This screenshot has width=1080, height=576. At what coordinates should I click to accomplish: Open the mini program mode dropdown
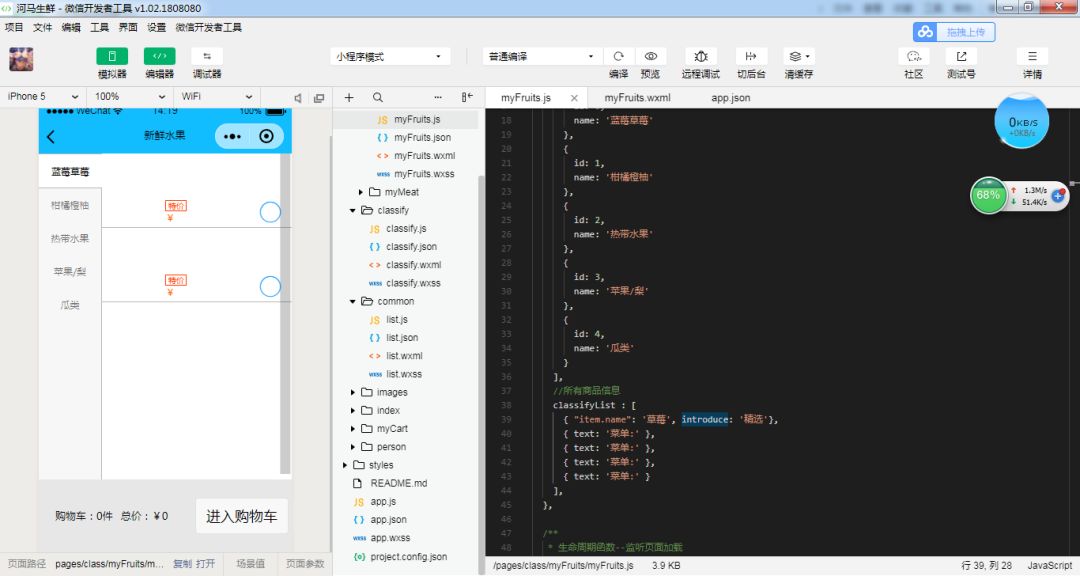(390, 56)
